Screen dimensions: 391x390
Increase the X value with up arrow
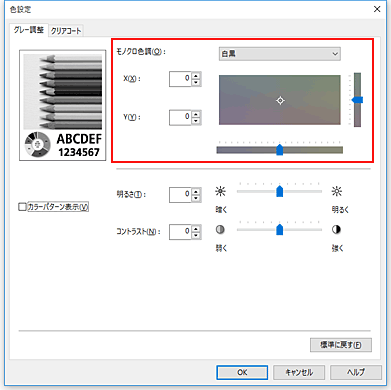196,76
